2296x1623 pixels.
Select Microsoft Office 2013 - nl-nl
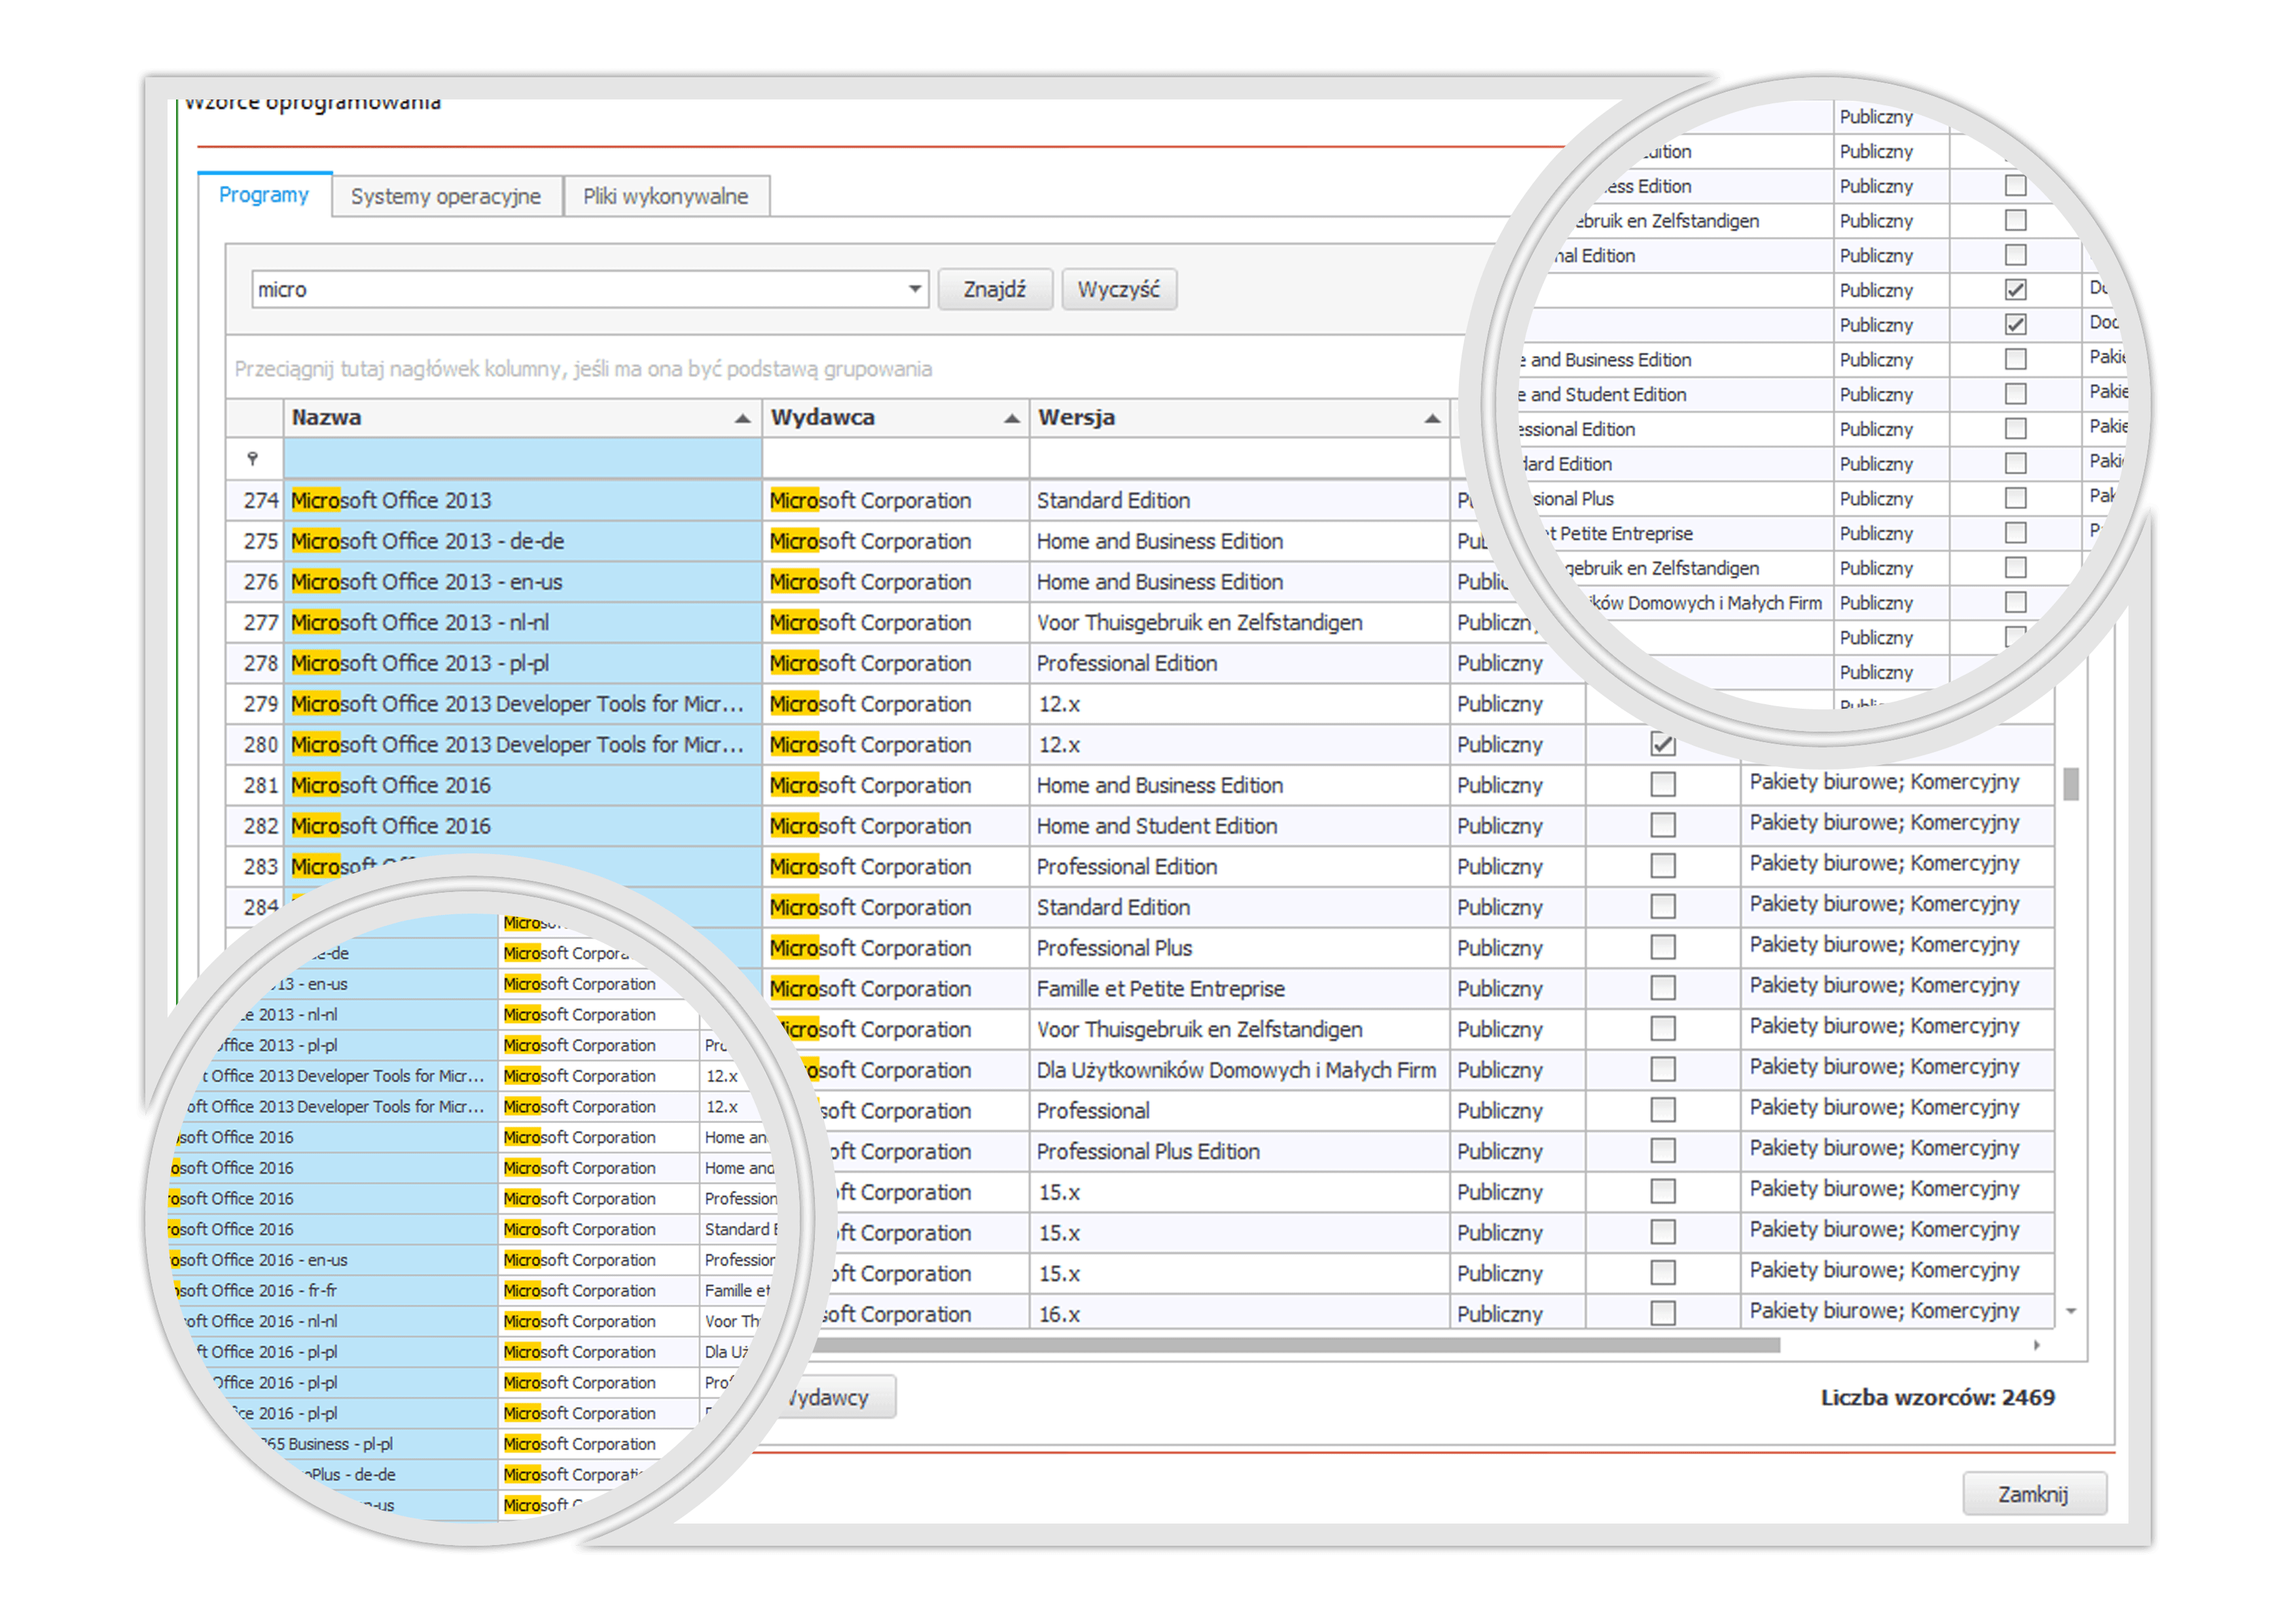click(x=522, y=623)
